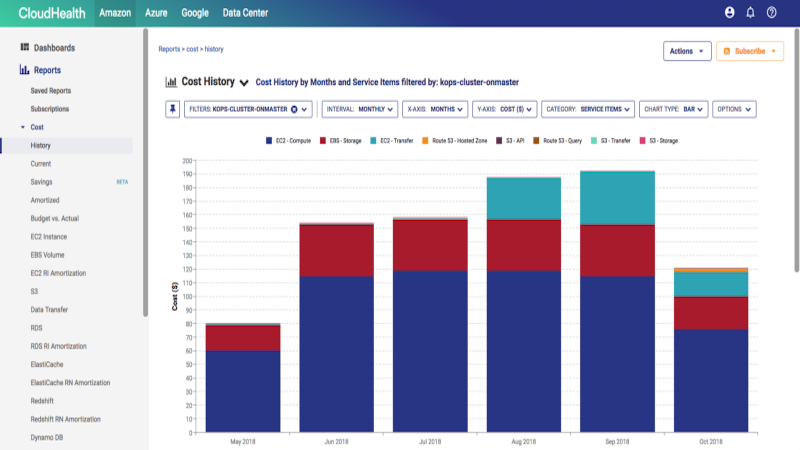This screenshot has width=800, height=450.
Task: Open the help question mark icon
Action: click(771, 12)
